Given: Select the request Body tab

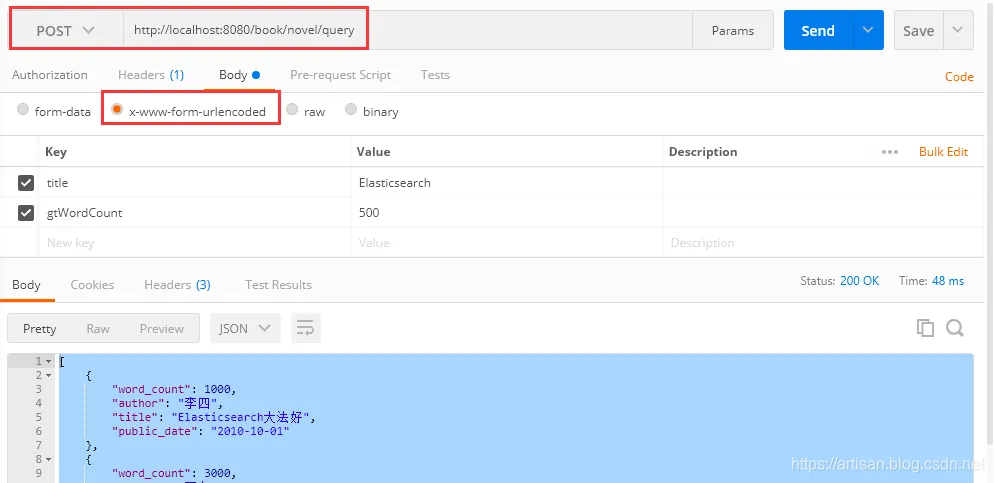Looking at the screenshot, I should [x=239, y=75].
